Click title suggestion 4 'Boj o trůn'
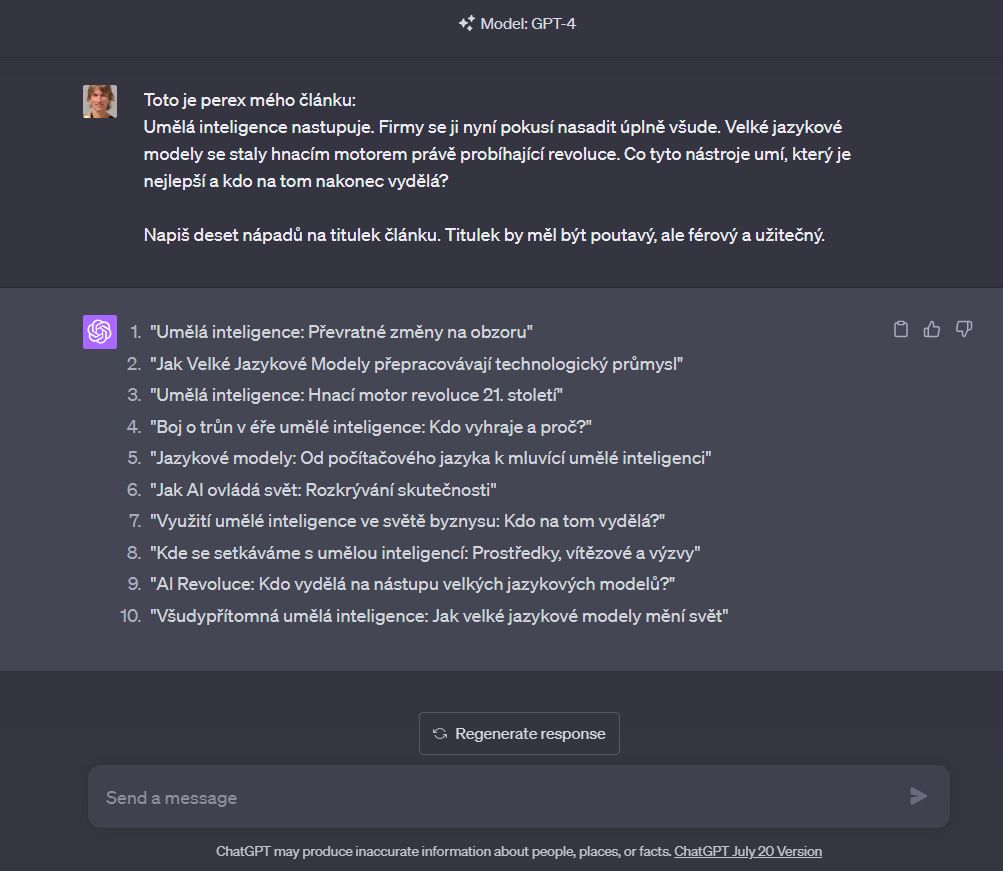1003x871 pixels. click(x=370, y=427)
